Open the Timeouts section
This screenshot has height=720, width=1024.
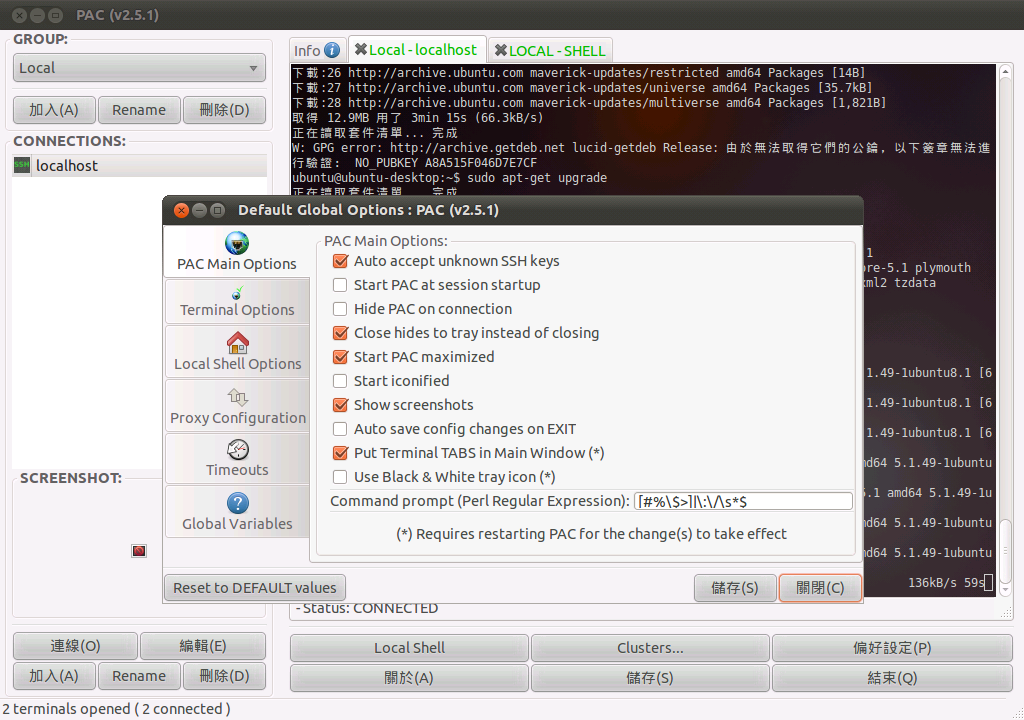pos(237,459)
